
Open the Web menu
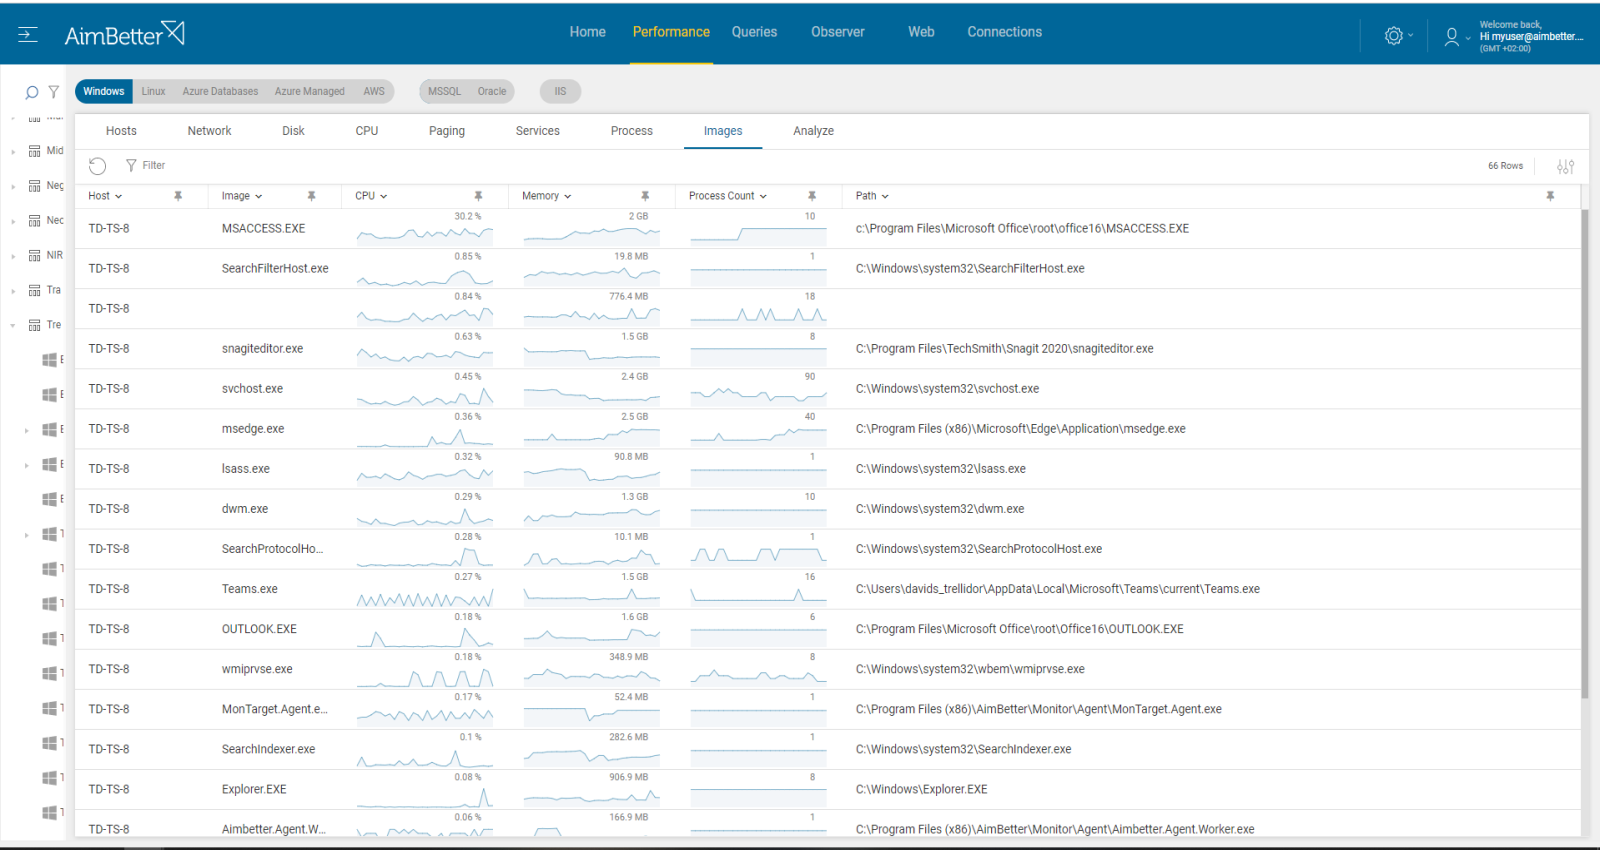tap(921, 32)
